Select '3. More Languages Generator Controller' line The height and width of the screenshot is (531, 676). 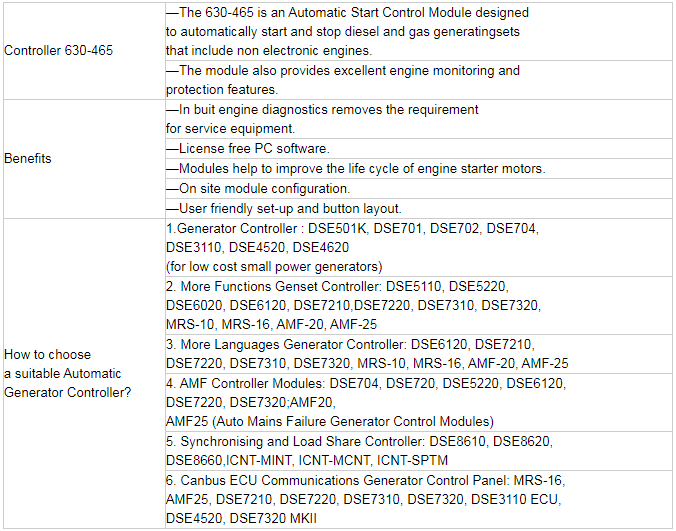pos(351,345)
